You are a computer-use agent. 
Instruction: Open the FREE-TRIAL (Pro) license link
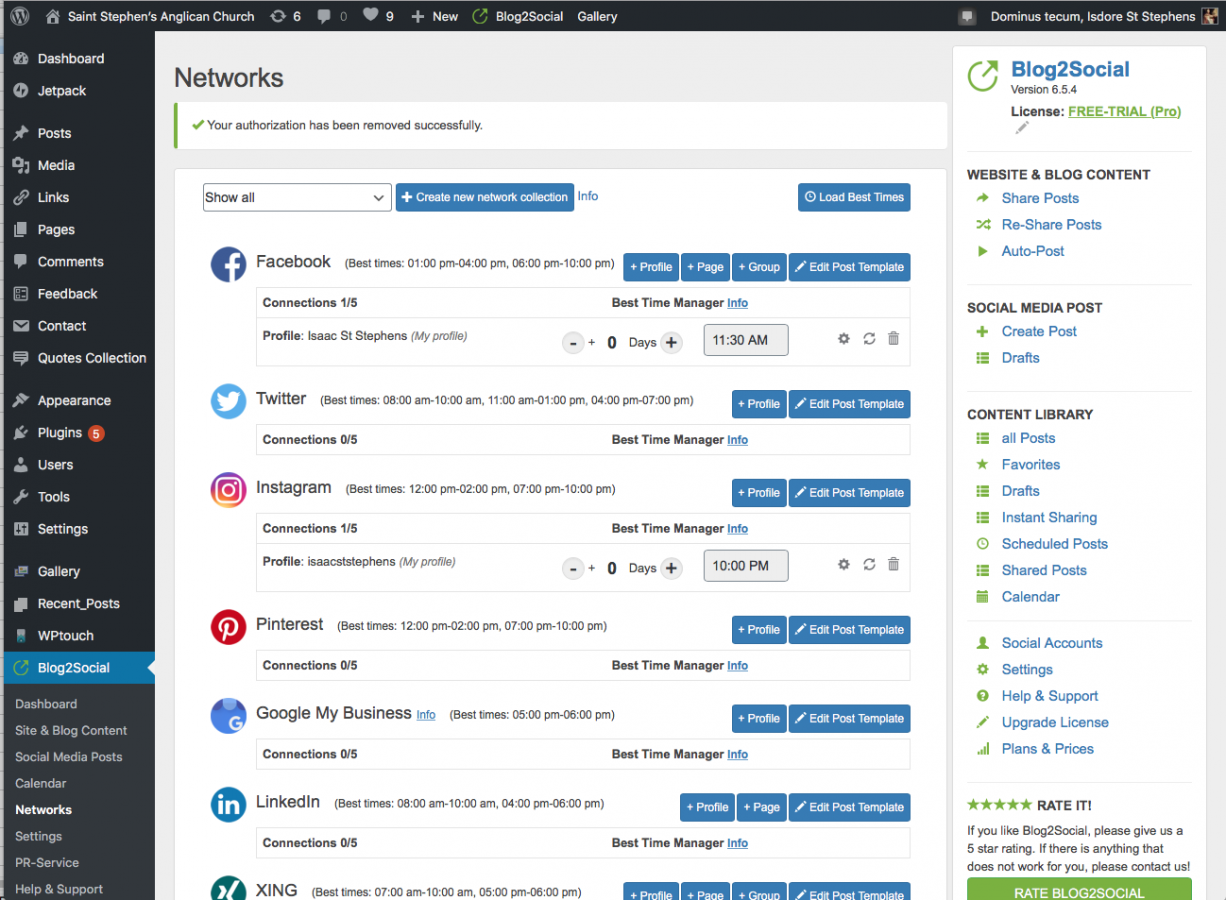pos(1124,111)
